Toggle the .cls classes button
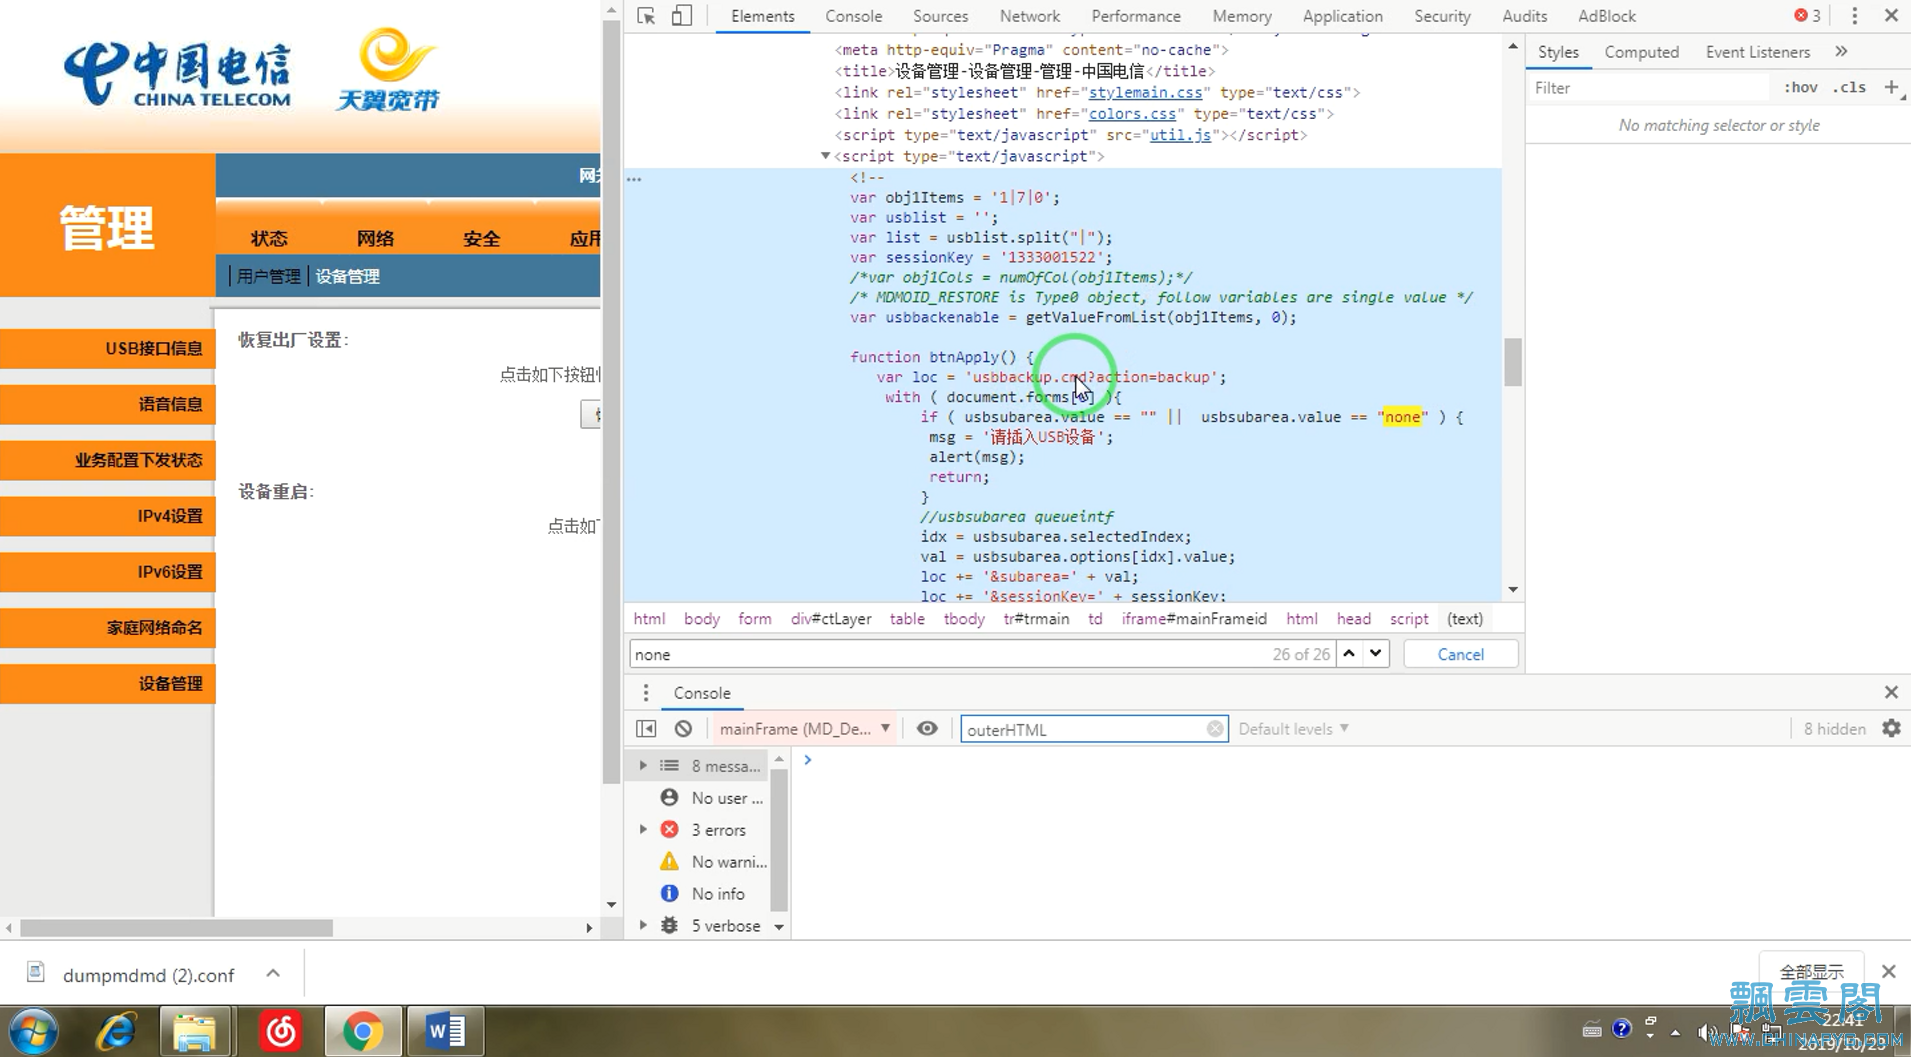Image resolution: width=1911 pixels, height=1057 pixels. 1849,88
